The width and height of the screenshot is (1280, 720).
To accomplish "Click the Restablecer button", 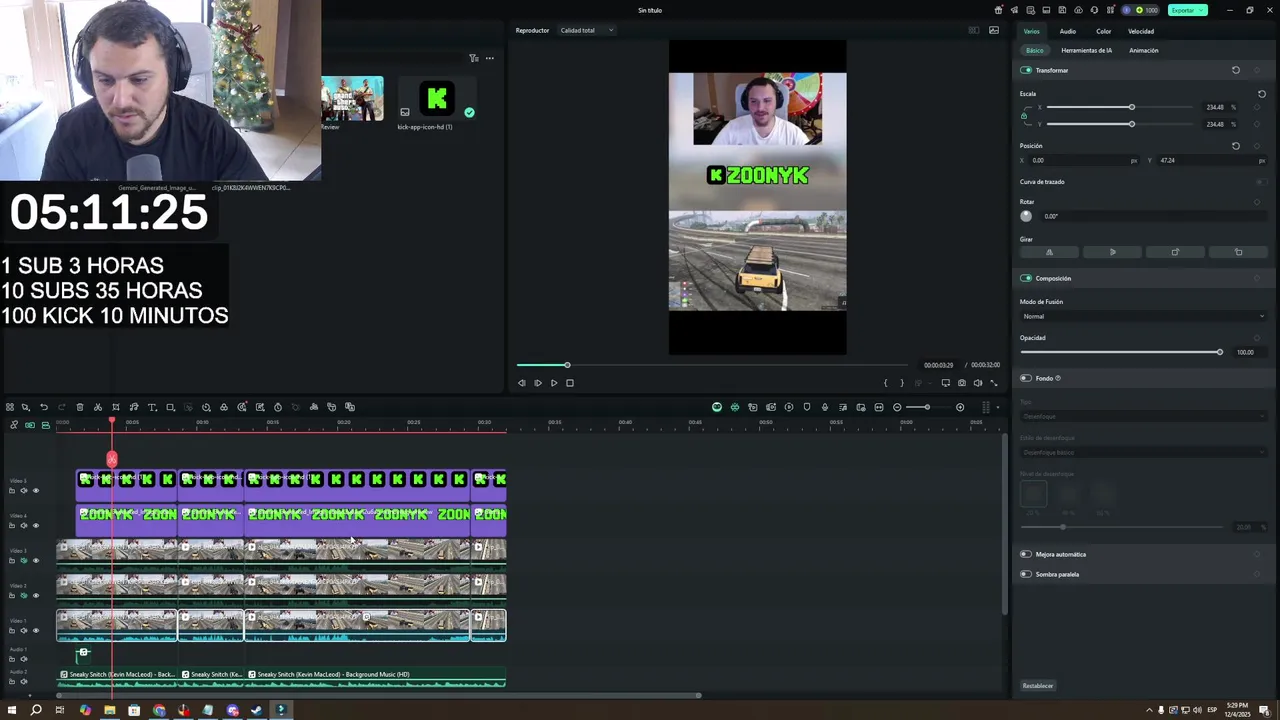I will [x=1038, y=686].
